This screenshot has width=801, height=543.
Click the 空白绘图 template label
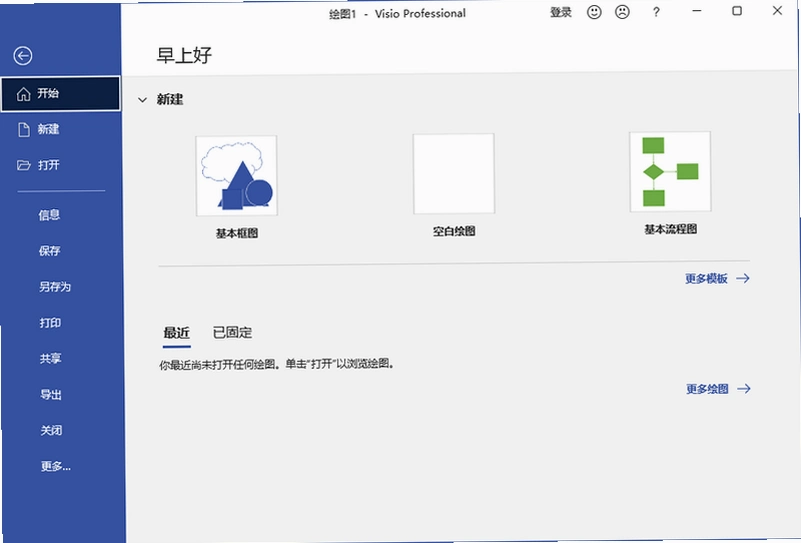tap(454, 231)
